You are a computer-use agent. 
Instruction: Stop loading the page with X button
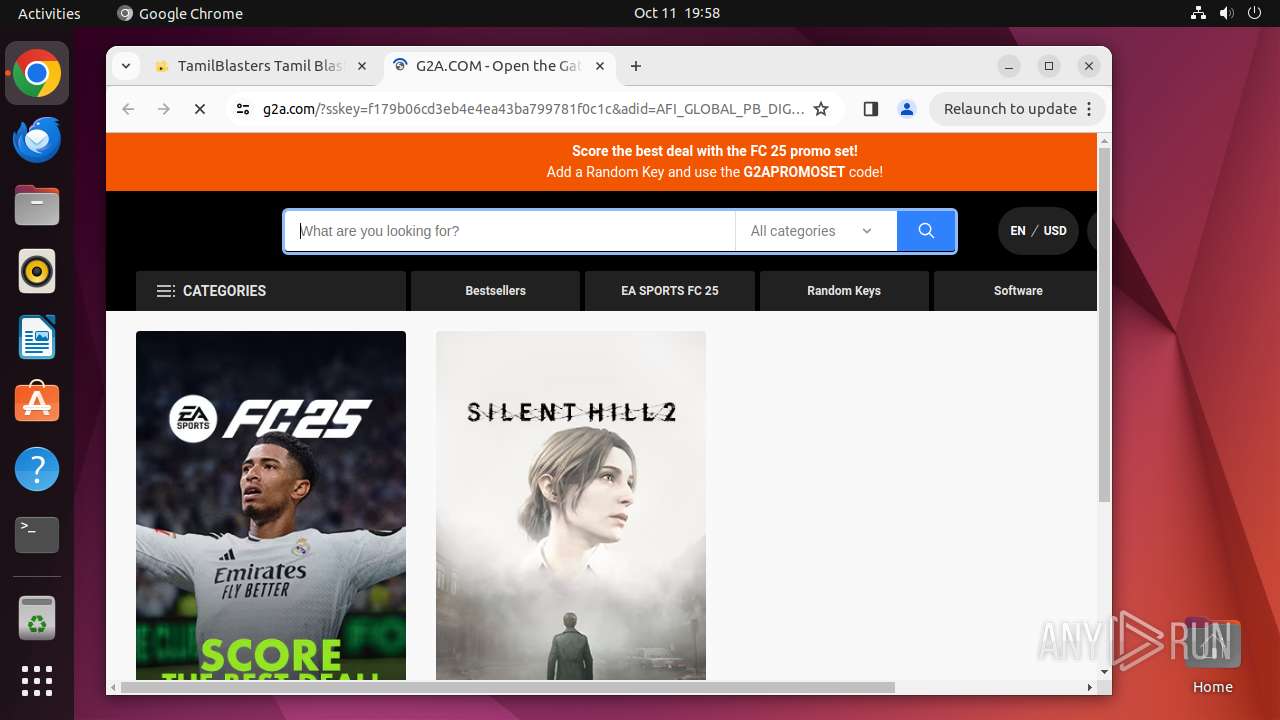(200, 109)
